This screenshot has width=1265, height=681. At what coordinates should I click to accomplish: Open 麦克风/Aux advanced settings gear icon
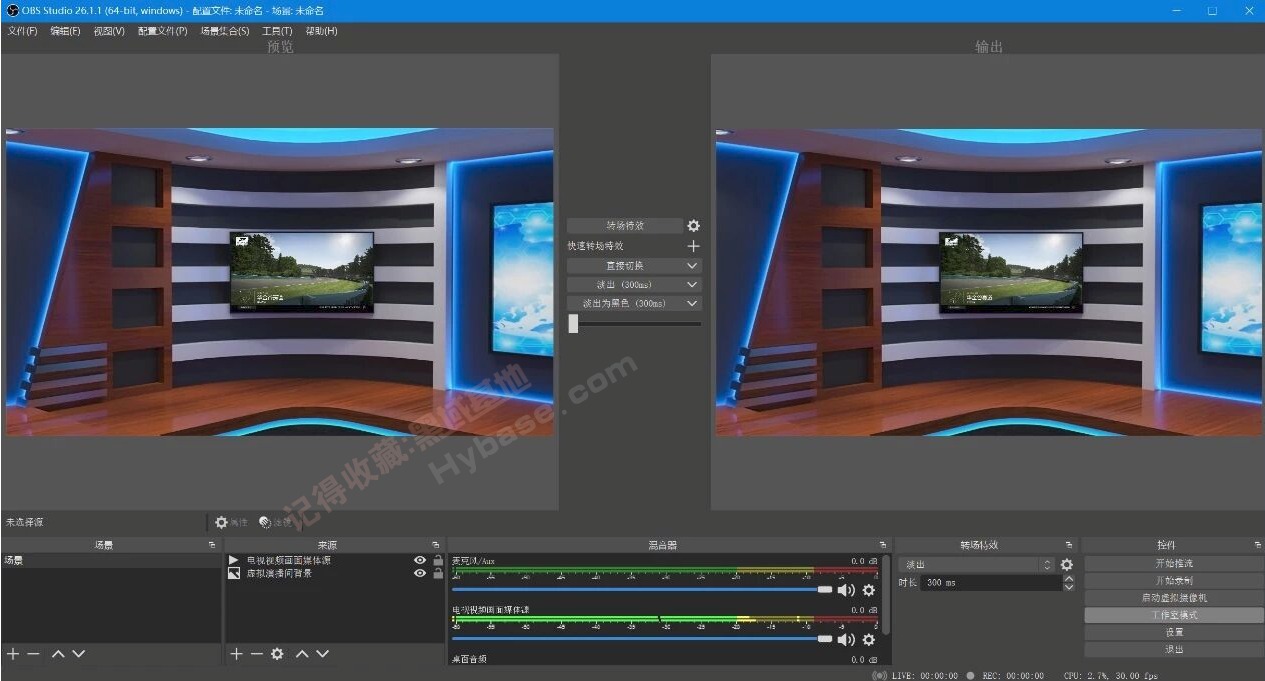[x=868, y=590]
